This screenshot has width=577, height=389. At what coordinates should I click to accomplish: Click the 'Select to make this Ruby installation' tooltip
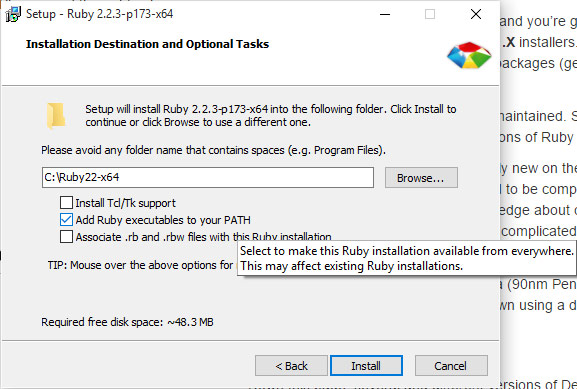click(407, 258)
